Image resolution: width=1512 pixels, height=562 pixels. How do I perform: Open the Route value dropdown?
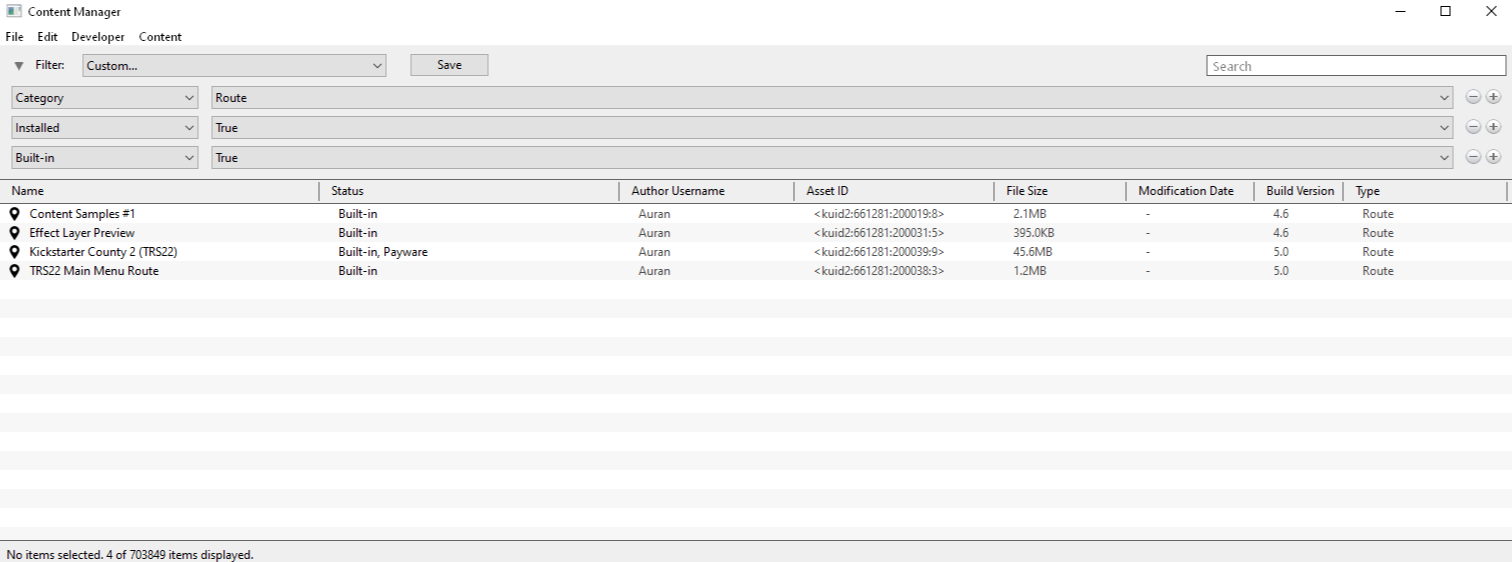coord(832,98)
